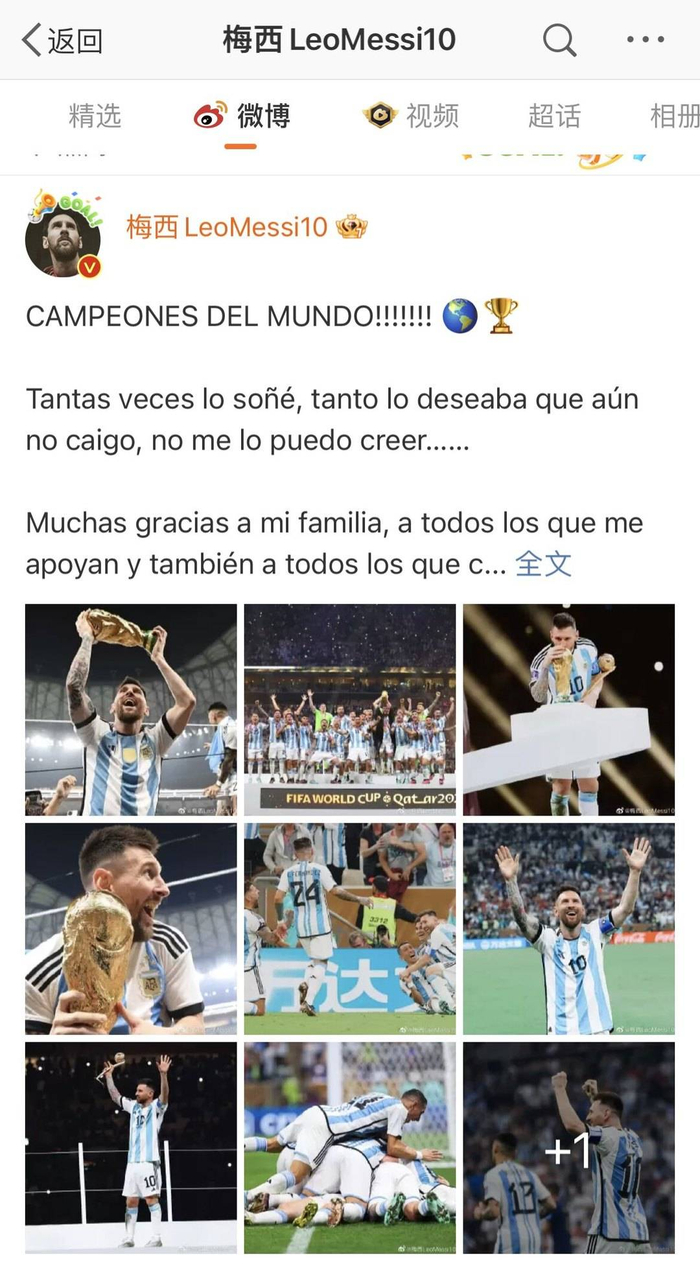Open close-up photo of Messi hugging trophy
This screenshot has width=700, height=1272.
(131, 929)
